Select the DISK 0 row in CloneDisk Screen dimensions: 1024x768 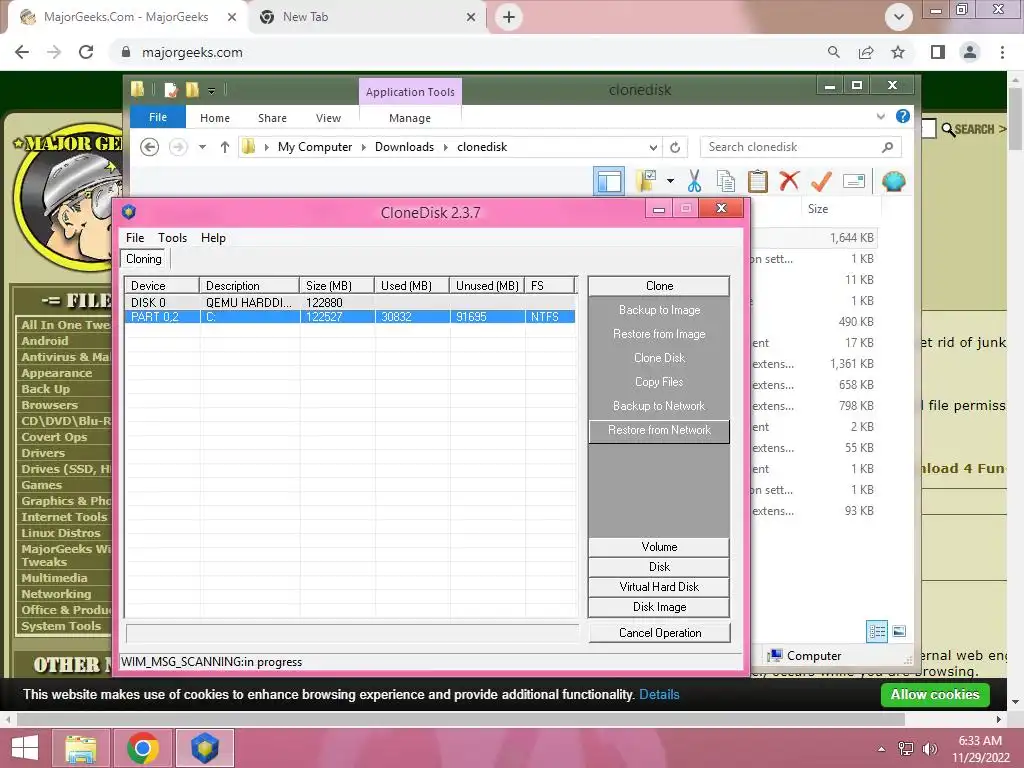click(x=349, y=302)
